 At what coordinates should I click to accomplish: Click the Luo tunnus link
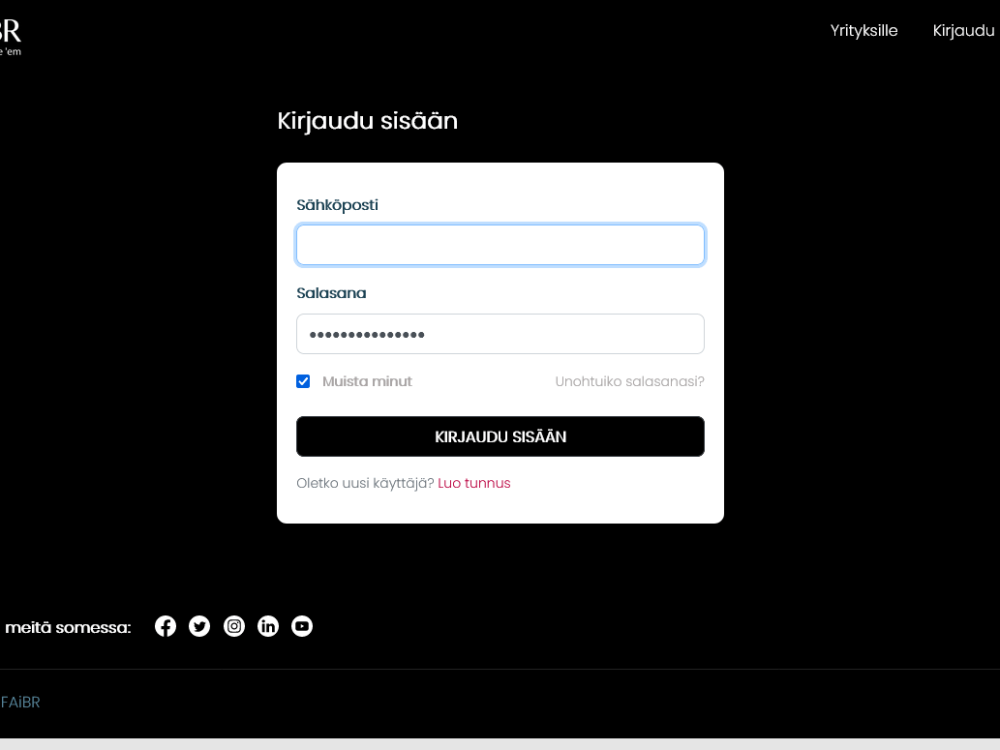tap(474, 482)
